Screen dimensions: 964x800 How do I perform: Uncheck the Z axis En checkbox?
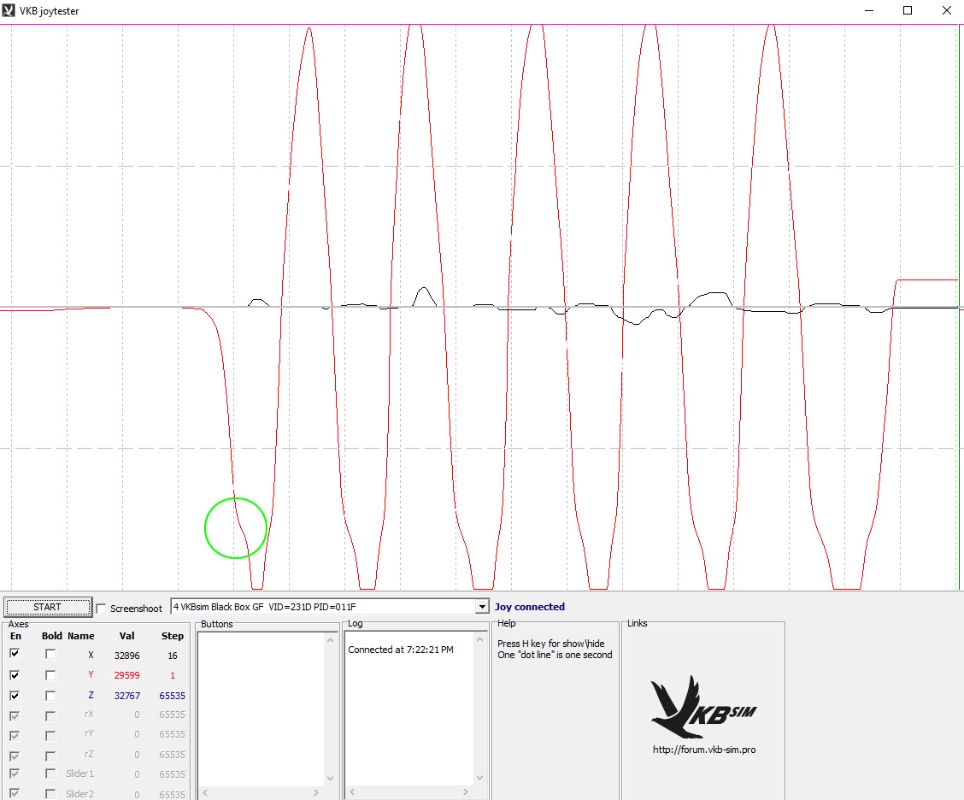(15, 695)
